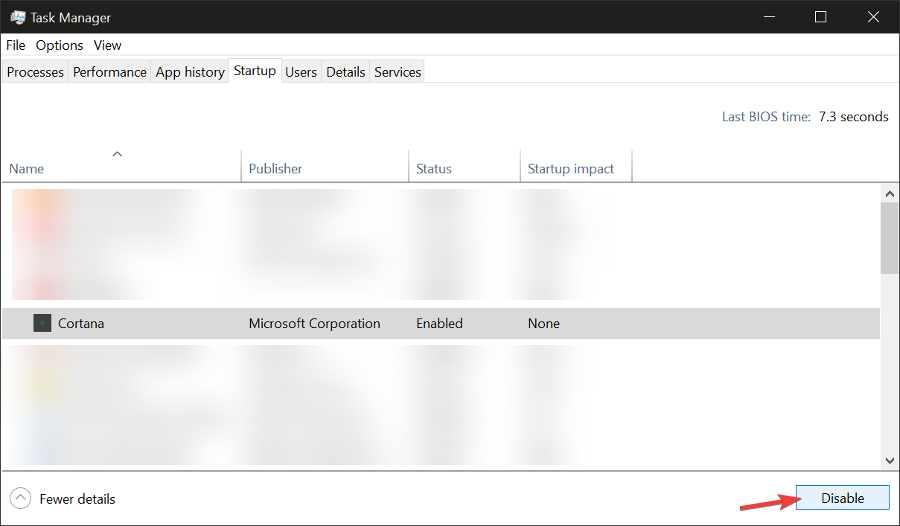The width and height of the screenshot is (900, 526).
Task: Open the View menu
Action: (x=107, y=45)
